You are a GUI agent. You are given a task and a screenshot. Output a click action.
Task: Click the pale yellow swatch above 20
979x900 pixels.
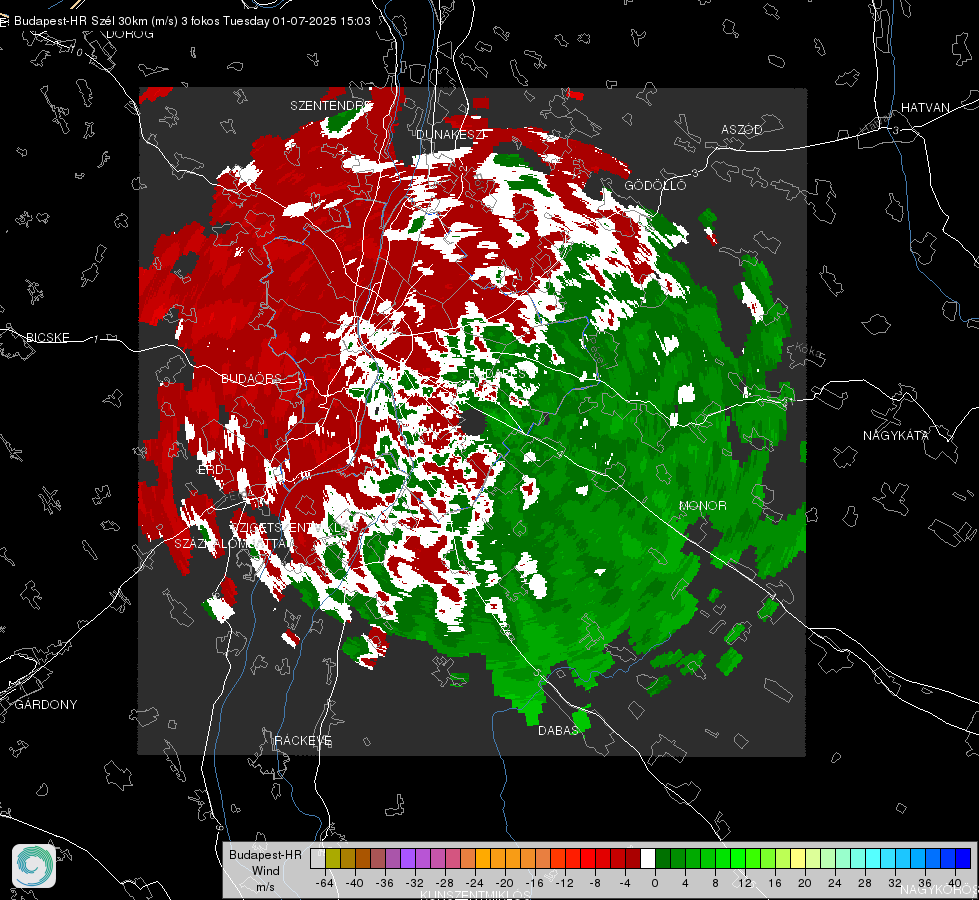coord(798,858)
